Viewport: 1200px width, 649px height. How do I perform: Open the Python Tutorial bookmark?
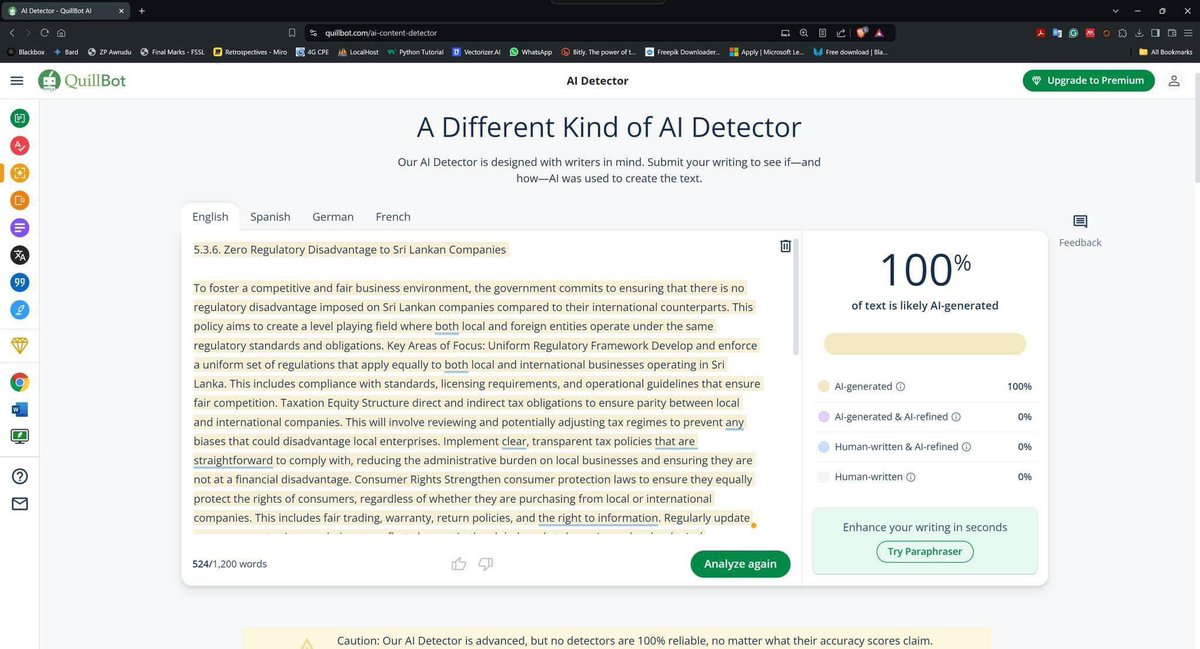[415, 51]
